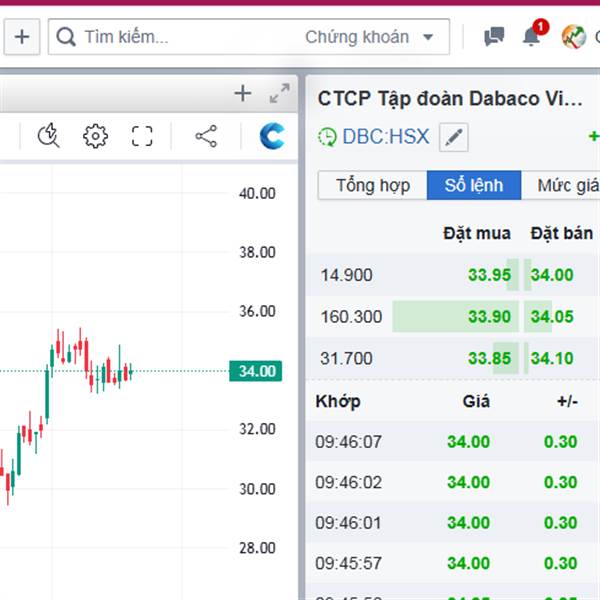The height and width of the screenshot is (600, 600).
Task: Switch to the Sổ lệnh tab
Action: click(474, 185)
